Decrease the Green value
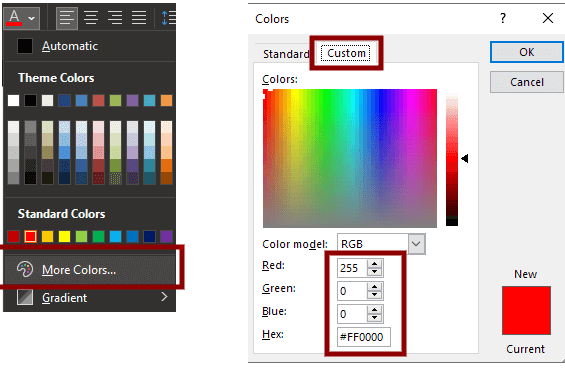 [375, 295]
